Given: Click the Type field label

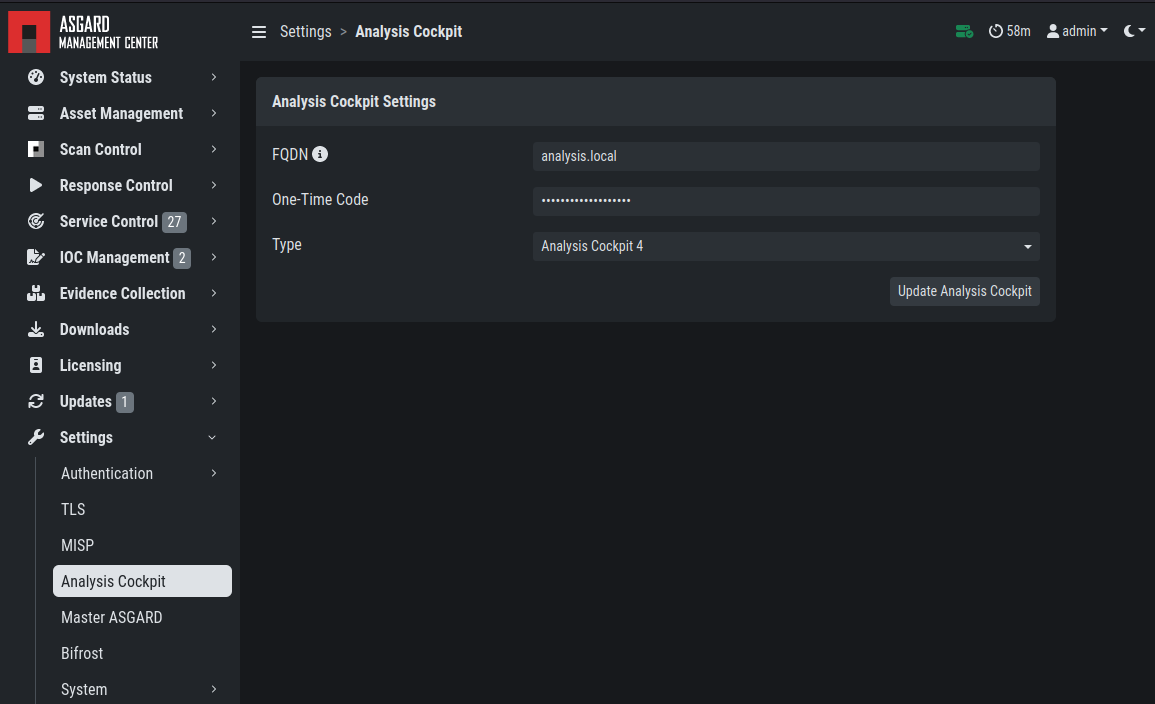Looking at the screenshot, I should tap(287, 244).
